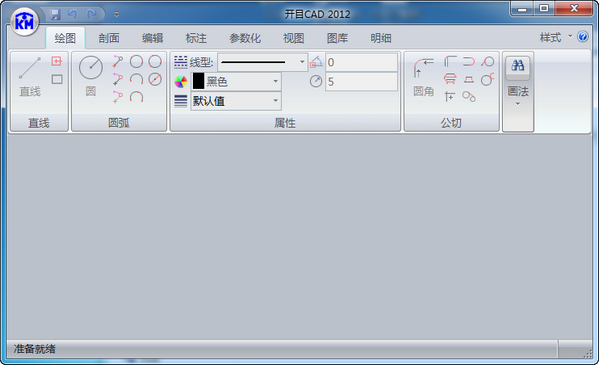The image size is (599, 365).
Task: Select the large 直线 line drawing tool
Action: 30,76
